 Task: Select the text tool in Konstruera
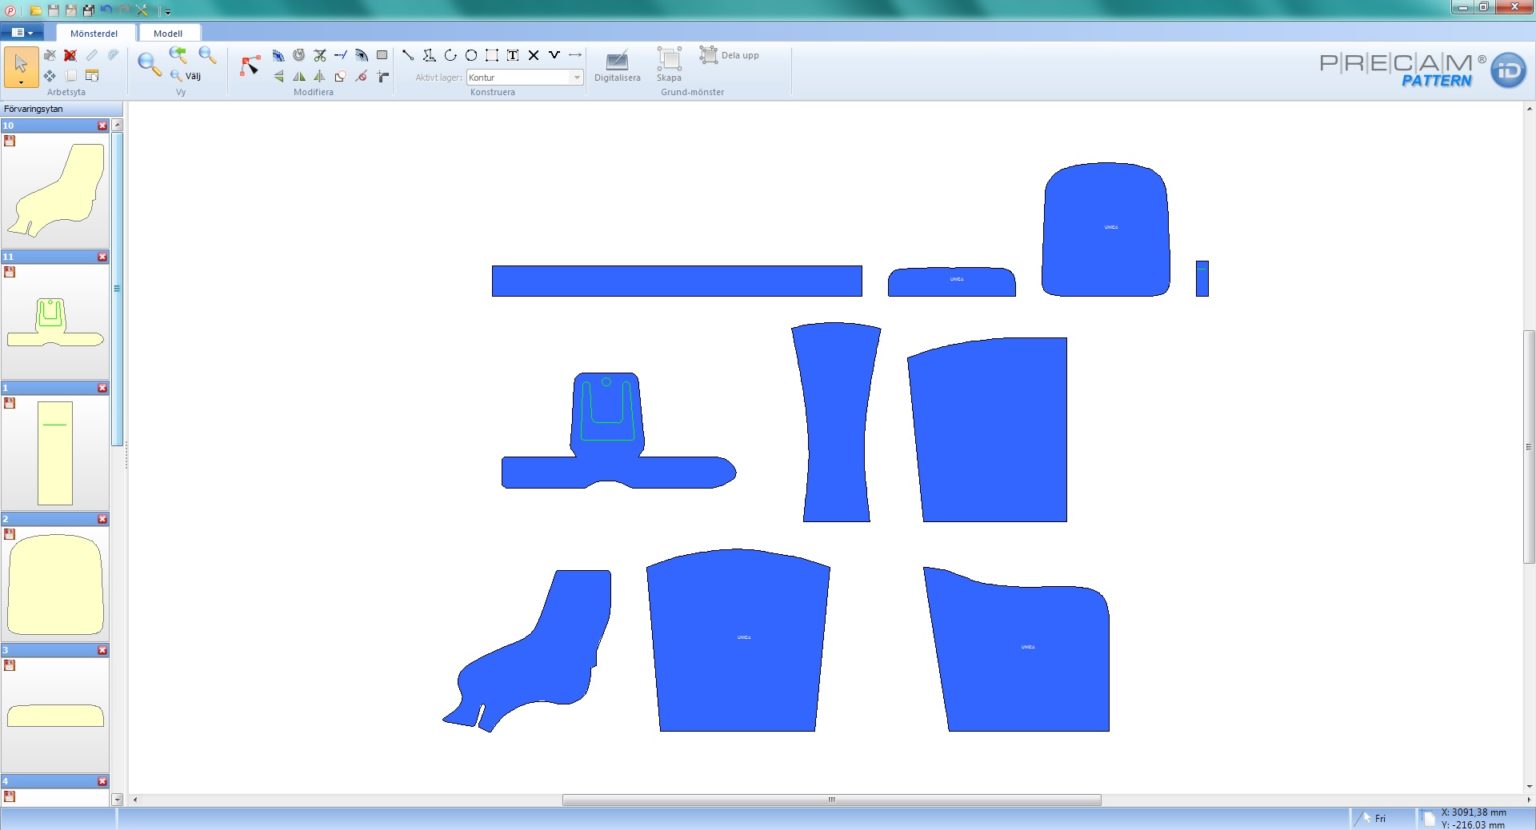click(x=513, y=55)
